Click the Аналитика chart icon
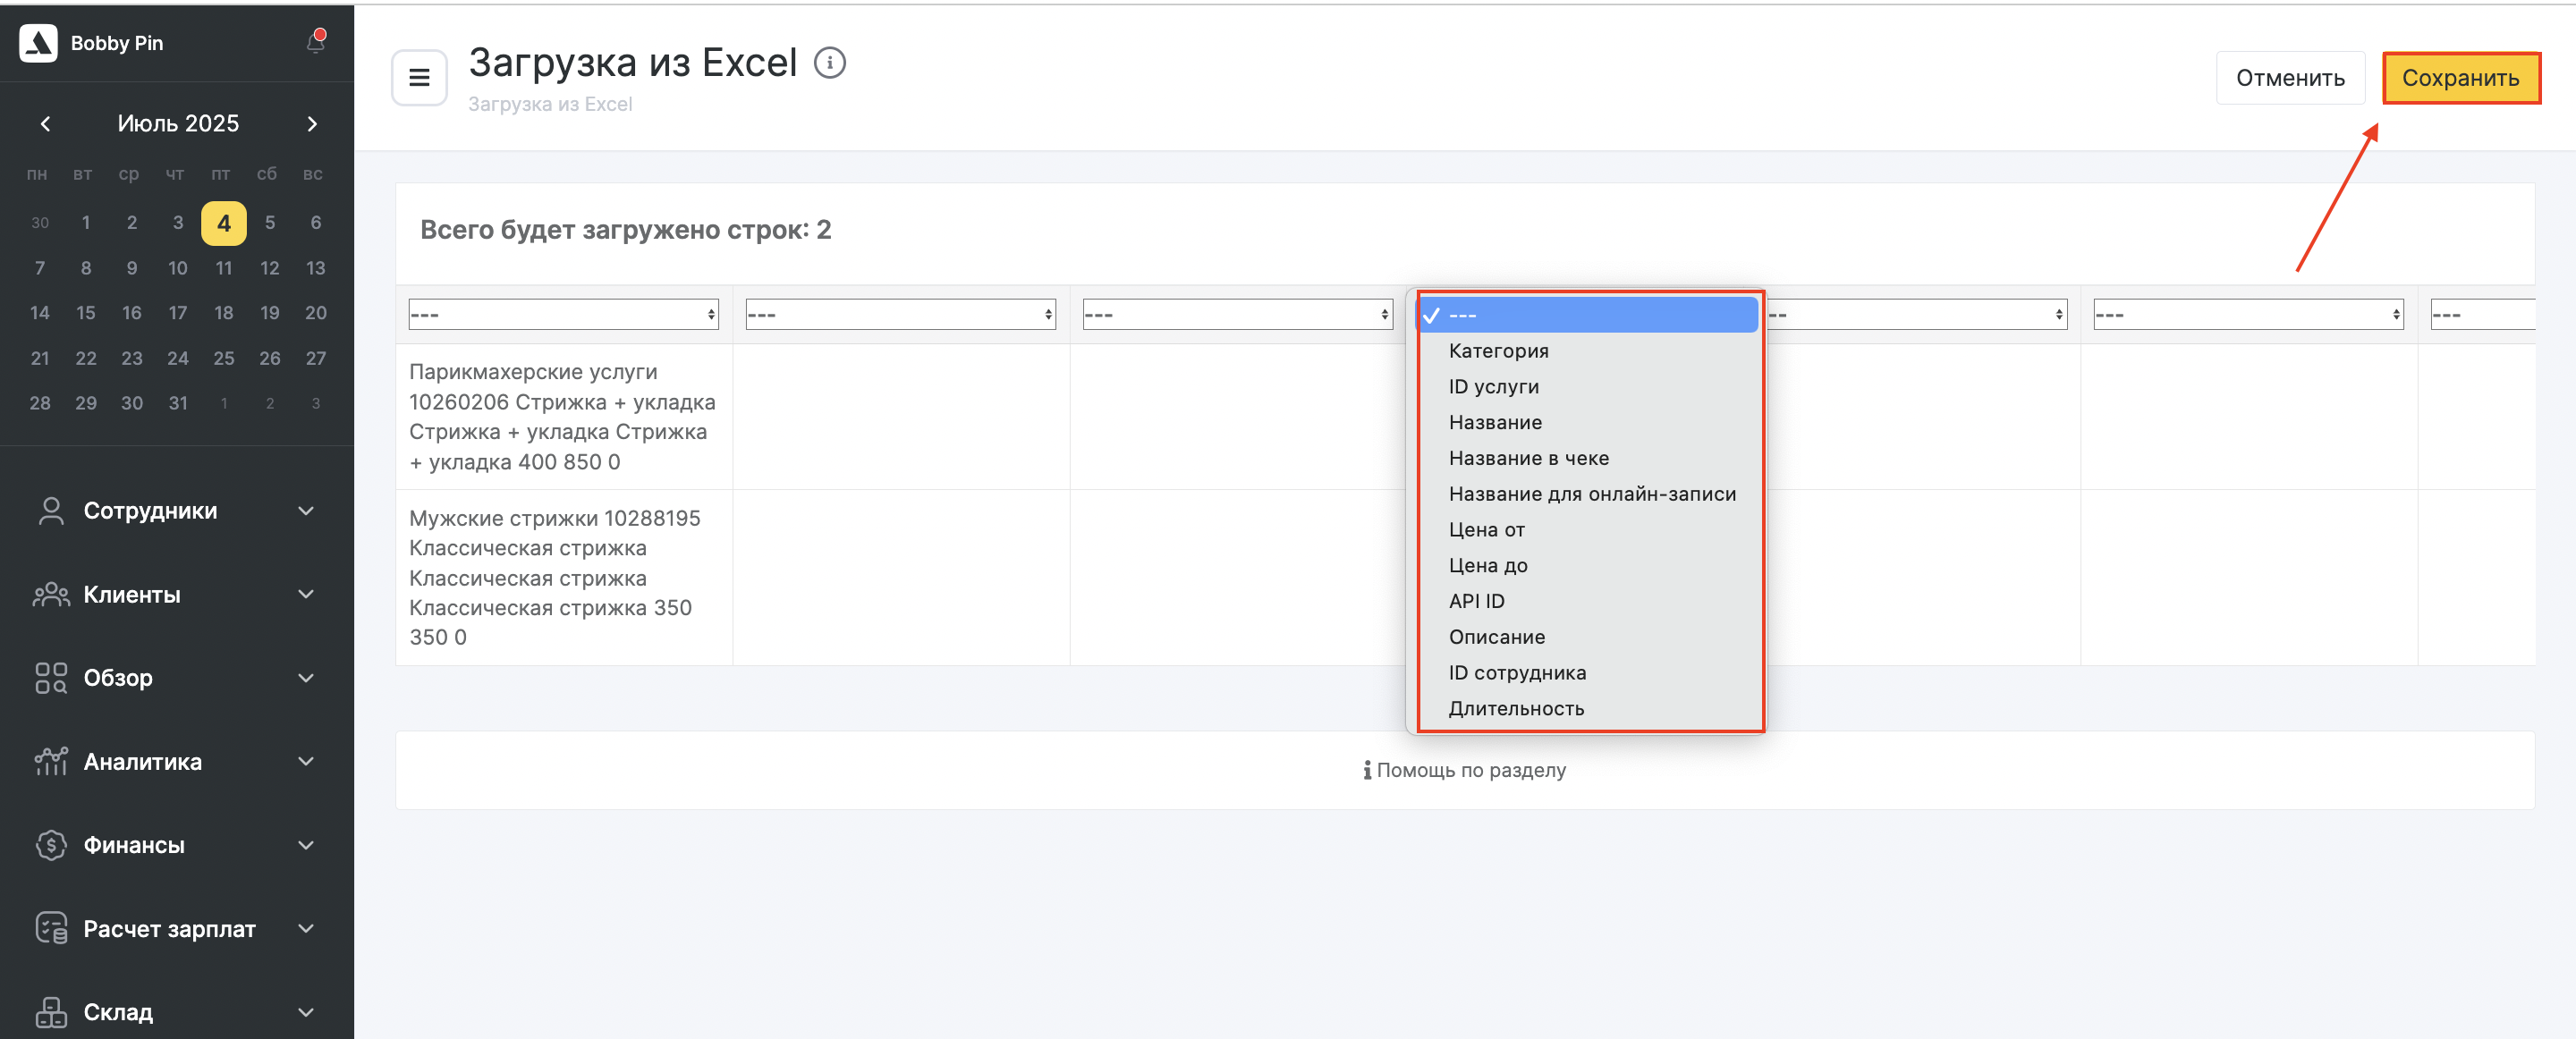This screenshot has width=2576, height=1039. coord(51,762)
